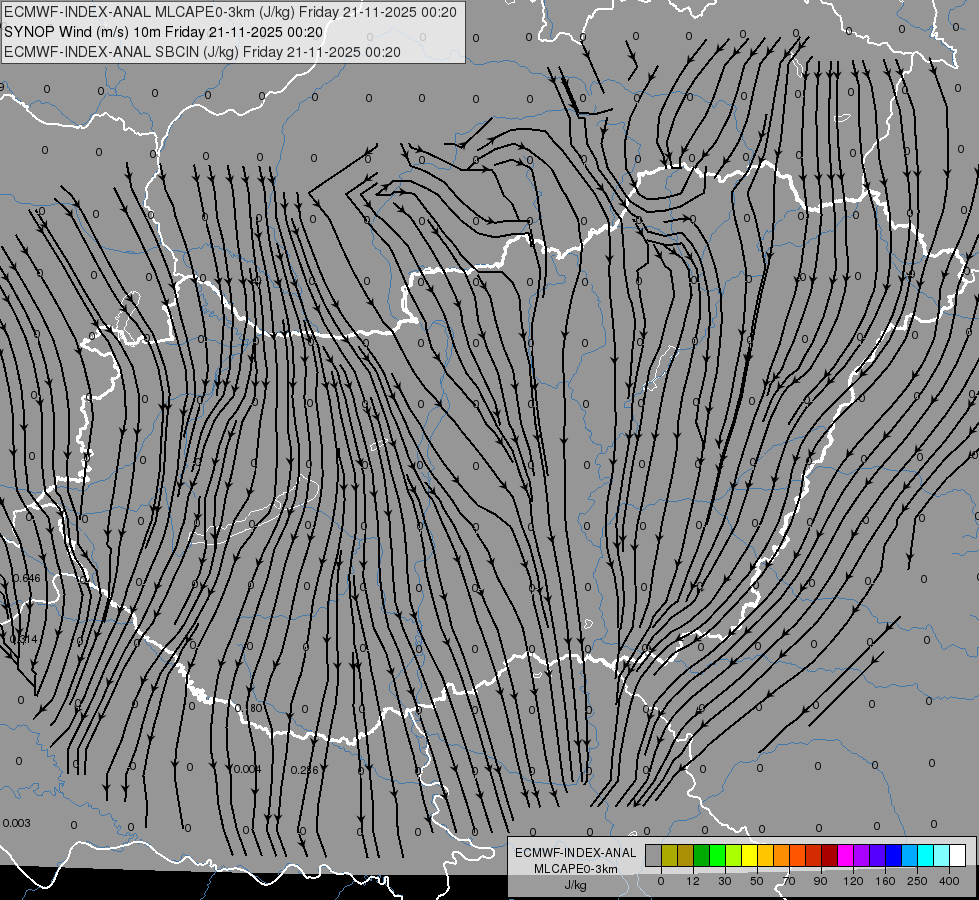Select the gray legend swatch

point(654,856)
